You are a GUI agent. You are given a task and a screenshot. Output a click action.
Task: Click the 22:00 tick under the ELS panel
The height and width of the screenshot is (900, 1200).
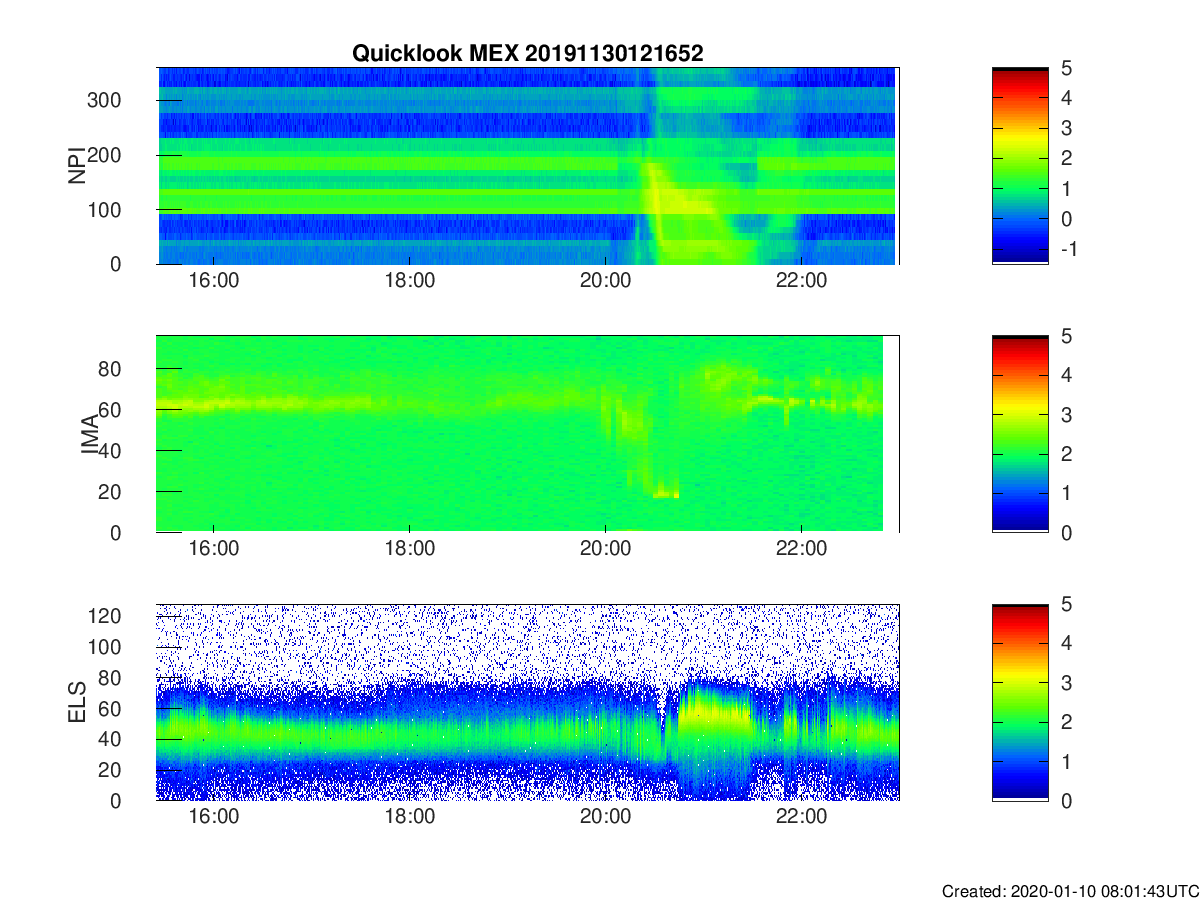tap(801, 817)
